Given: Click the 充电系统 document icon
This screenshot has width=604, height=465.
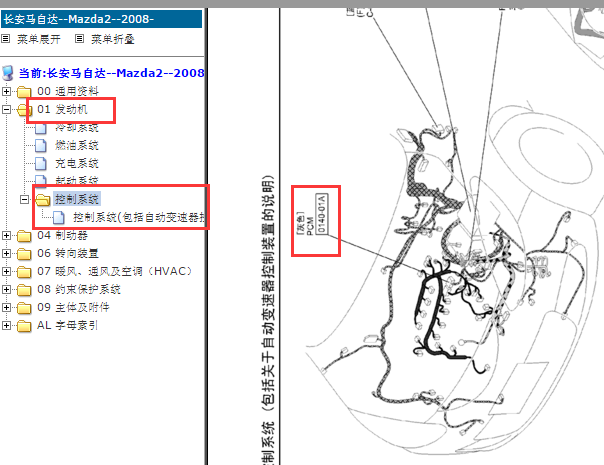Looking at the screenshot, I should click(41, 164).
